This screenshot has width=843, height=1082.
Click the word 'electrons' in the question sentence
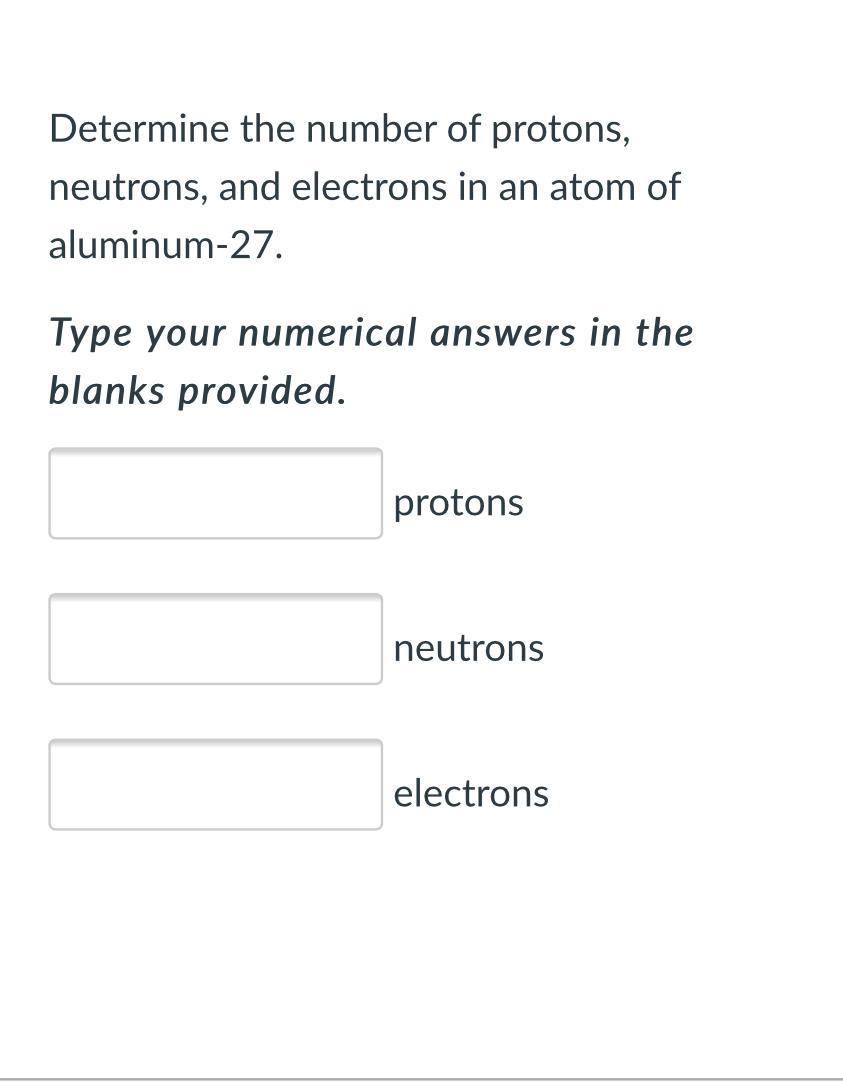tap(369, 187)
